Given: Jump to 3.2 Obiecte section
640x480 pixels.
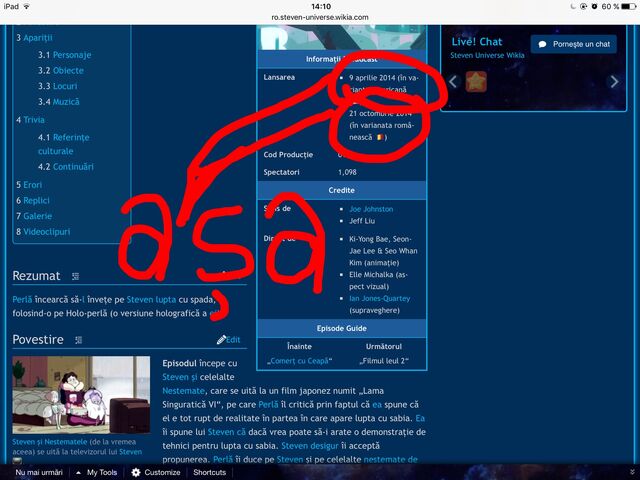Looking at the screenshot, I should pos(61,71).
